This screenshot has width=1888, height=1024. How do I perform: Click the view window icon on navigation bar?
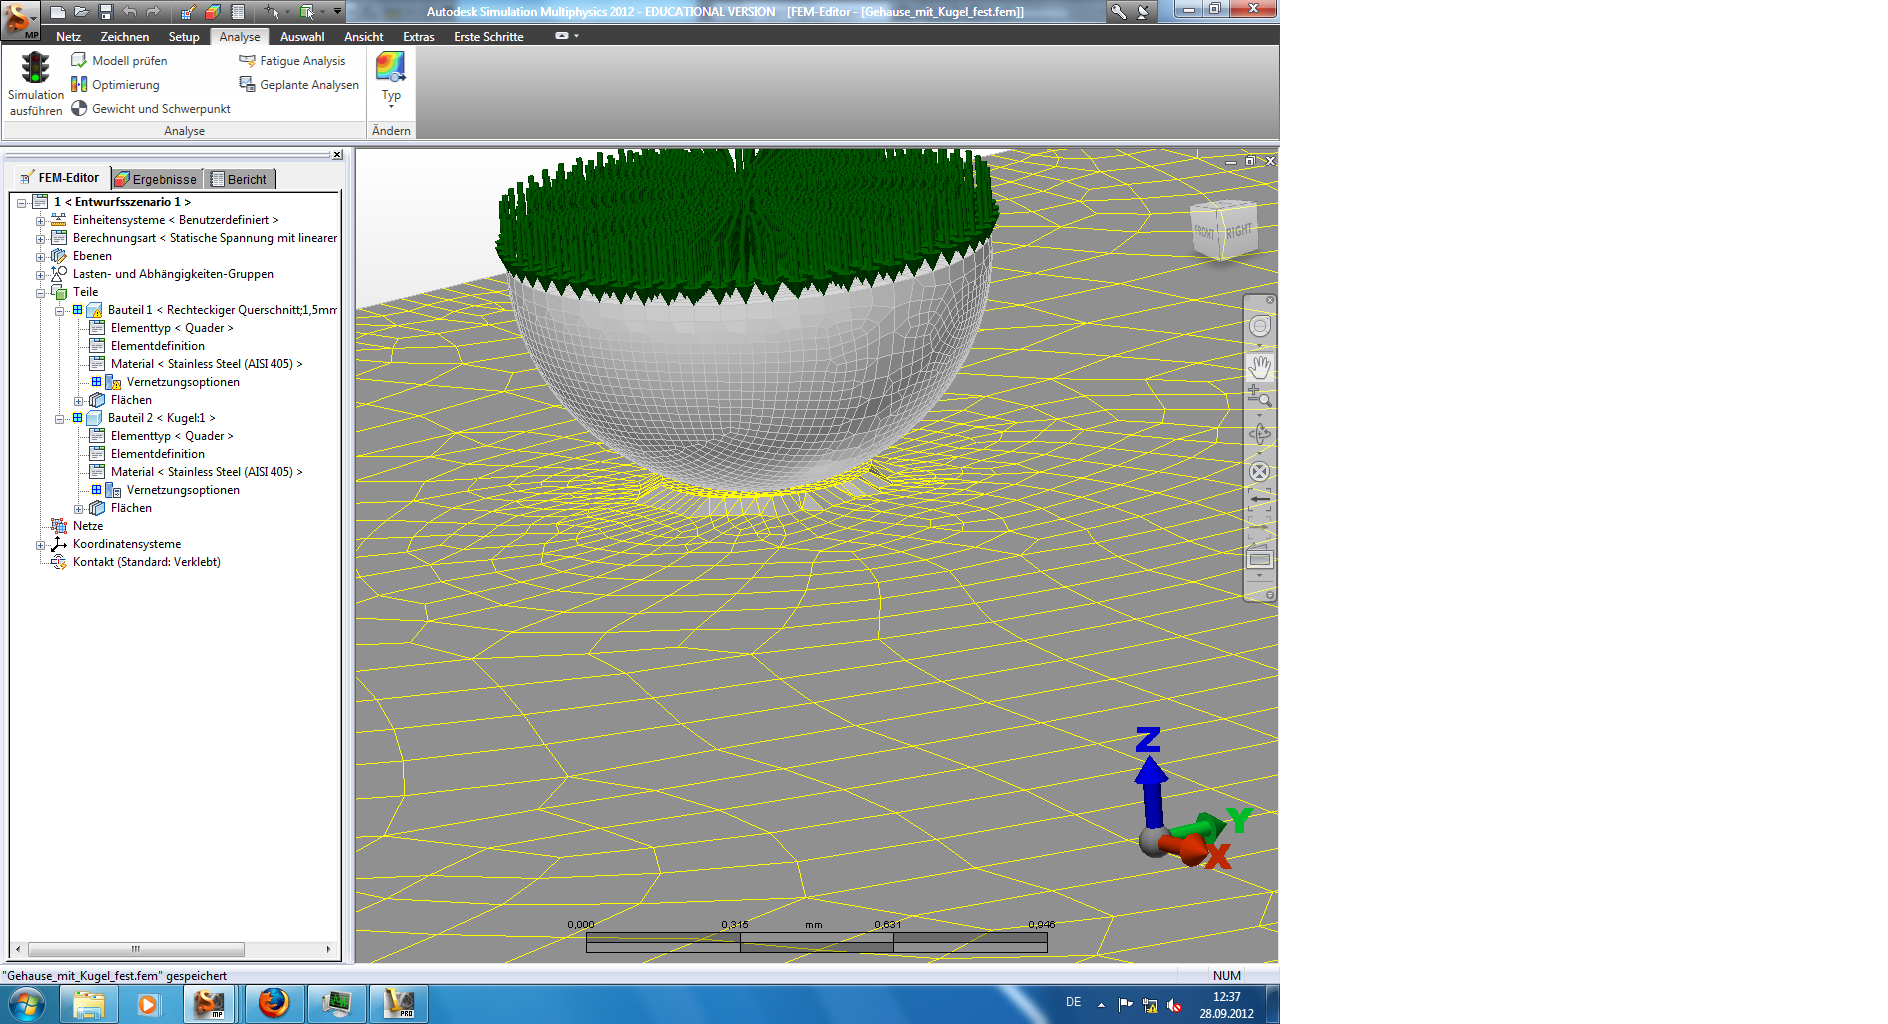pos(1260,559)
